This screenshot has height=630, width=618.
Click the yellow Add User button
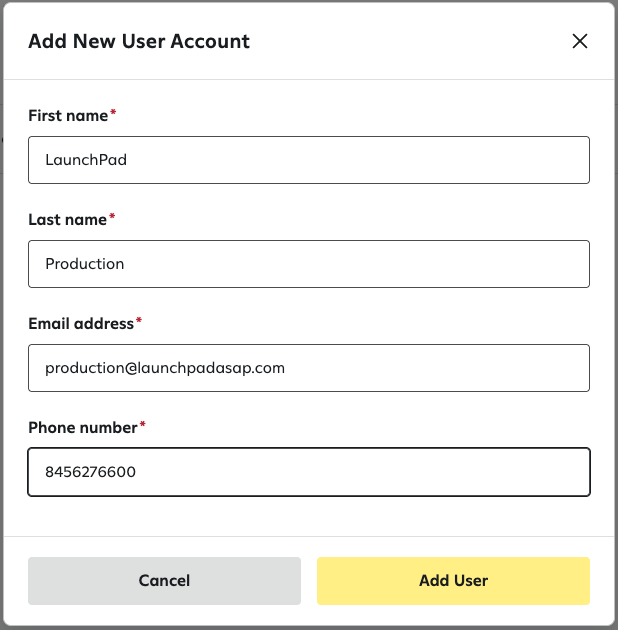[x=453, y=581]
